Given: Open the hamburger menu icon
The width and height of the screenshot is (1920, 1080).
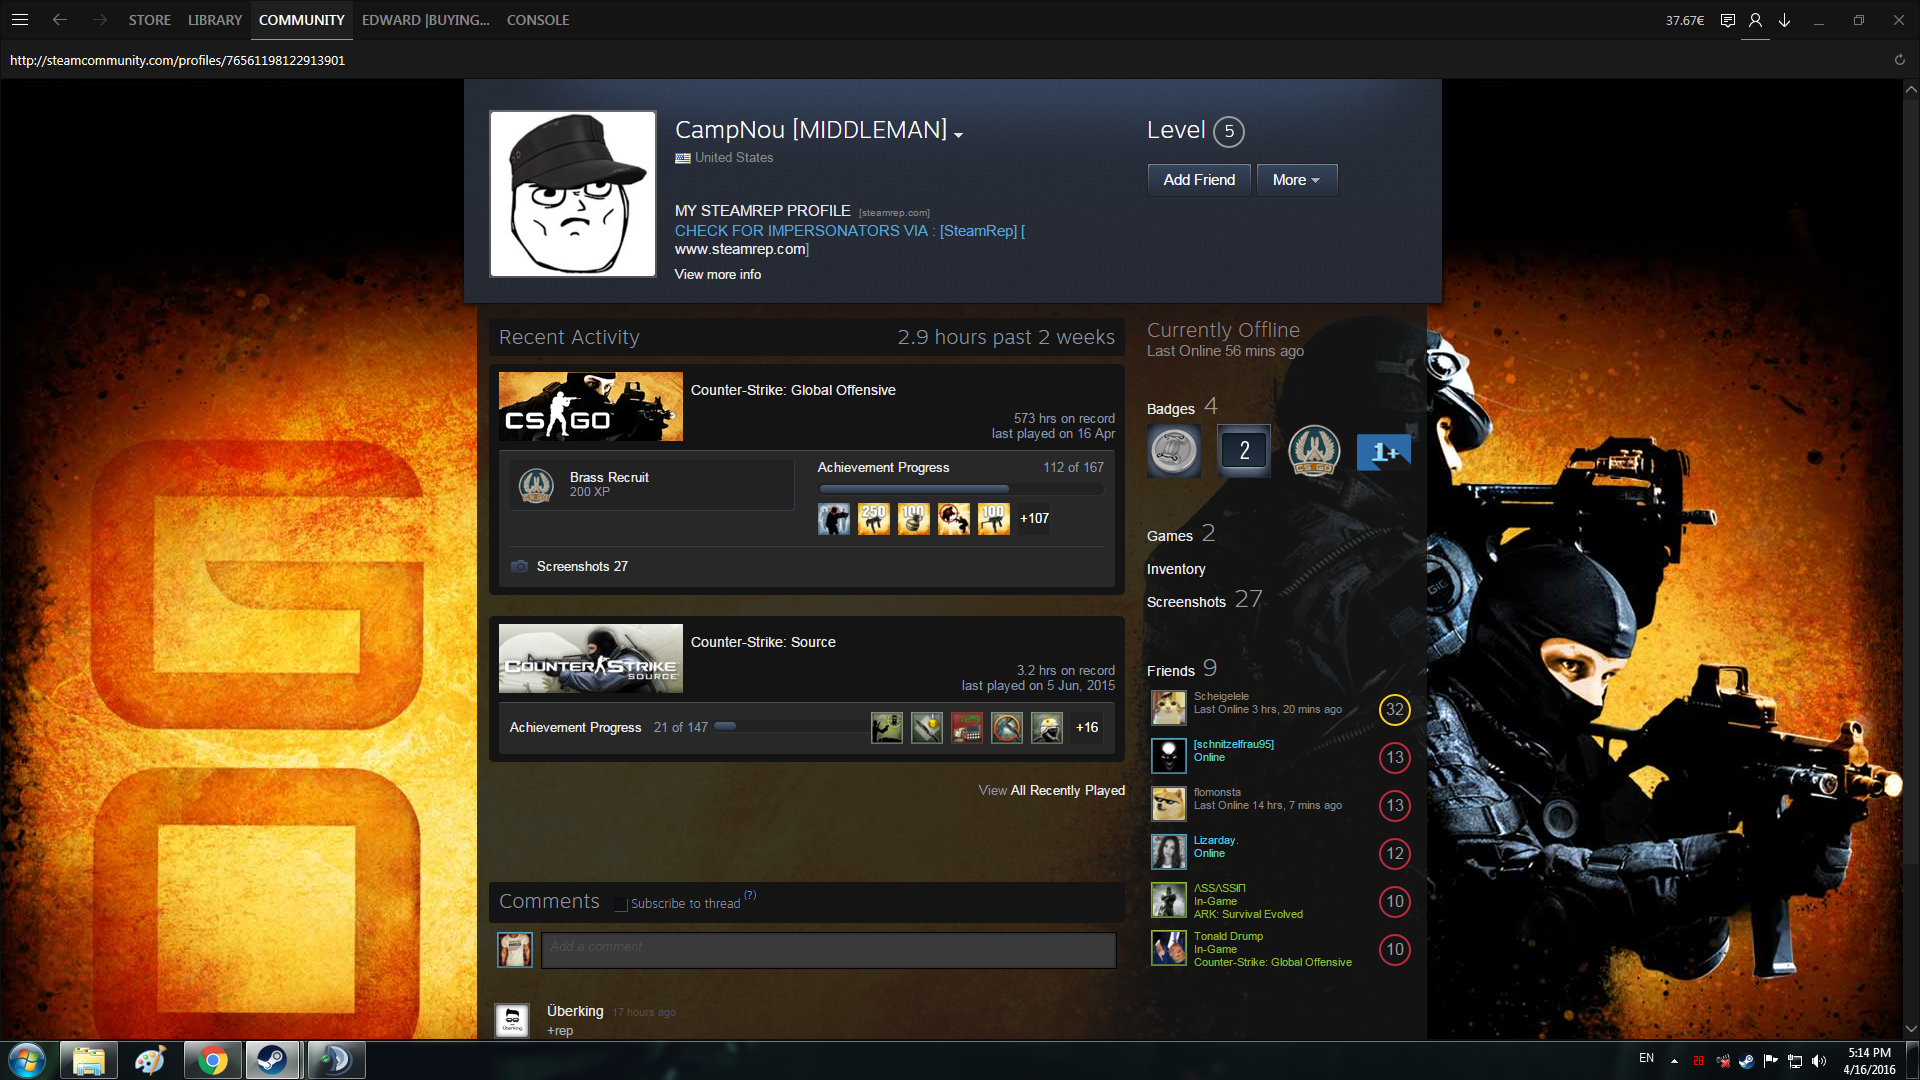Looking at the screenshot, I should click(20, 20).
